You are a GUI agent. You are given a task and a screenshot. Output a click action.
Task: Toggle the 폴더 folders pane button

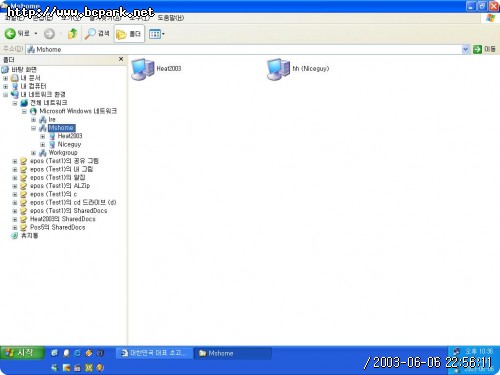pyautogui.click(x=129, y=34)
